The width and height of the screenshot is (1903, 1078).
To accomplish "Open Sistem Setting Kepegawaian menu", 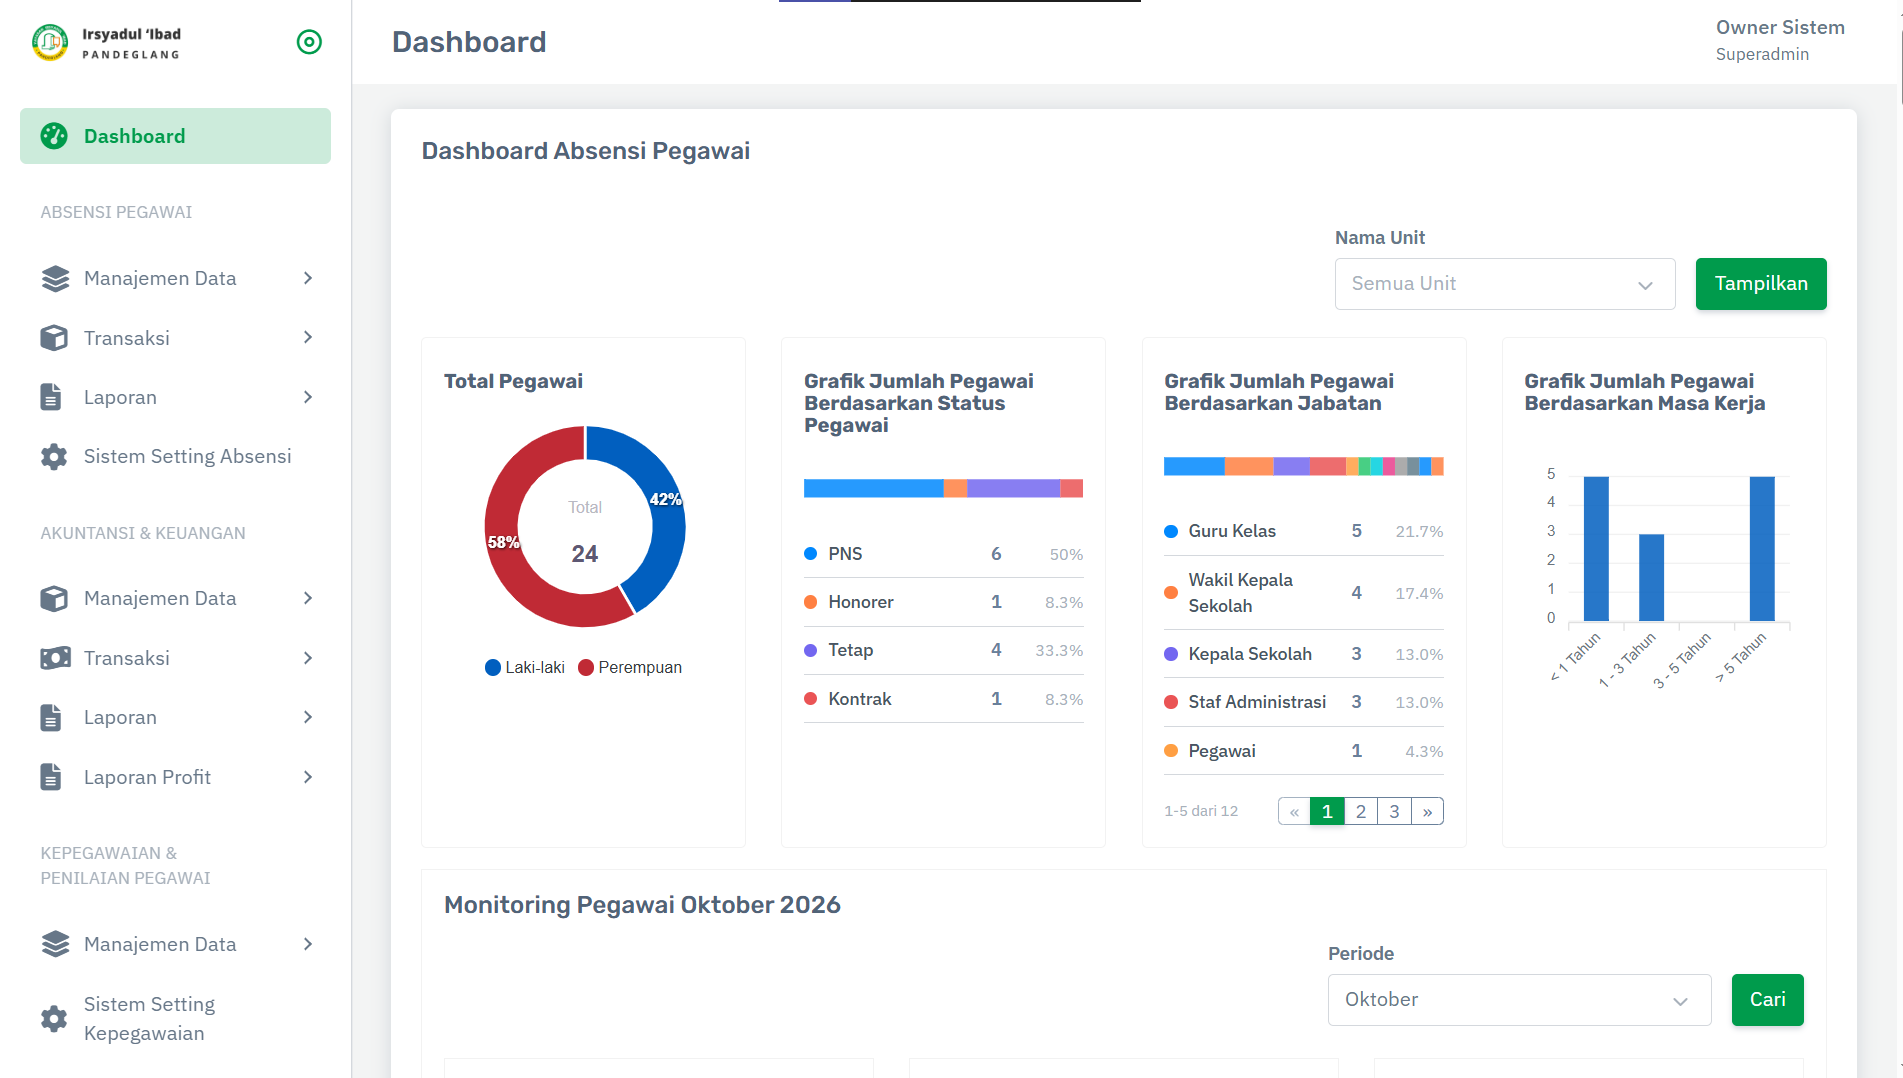I will click(x=175, y=1019).
